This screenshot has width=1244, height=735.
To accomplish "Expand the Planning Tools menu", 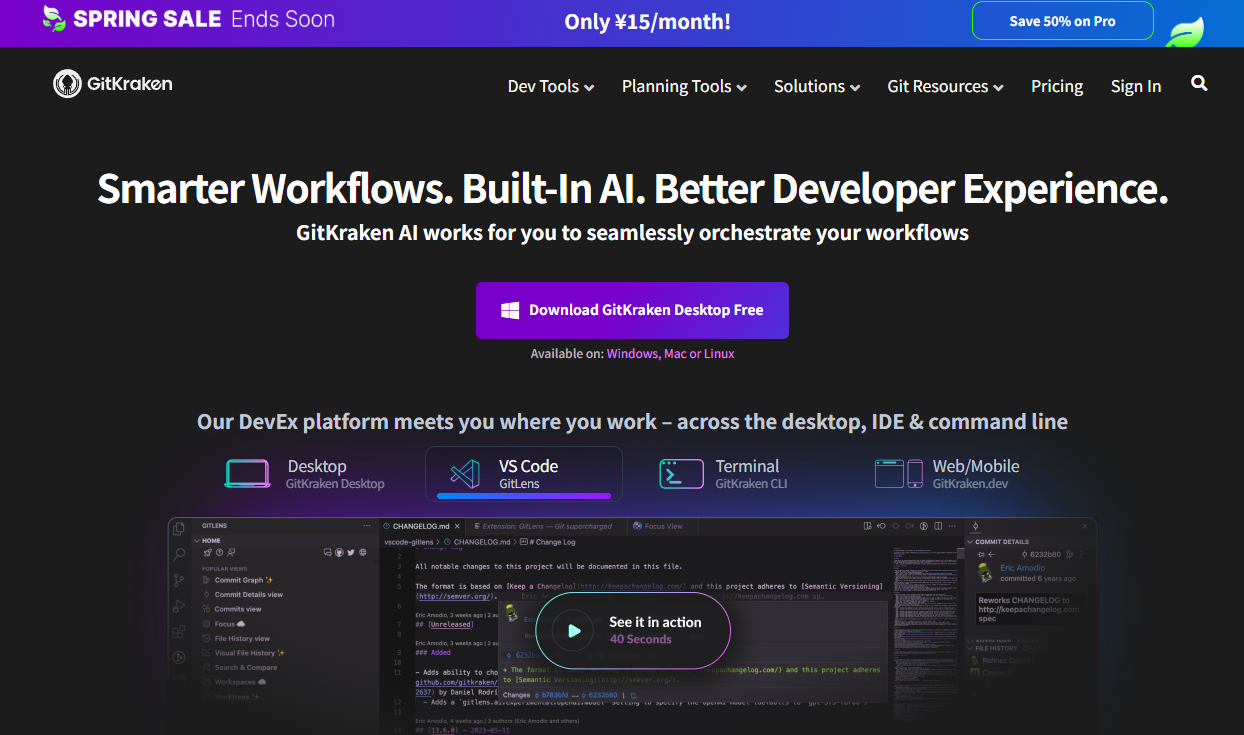I will click(x=684, y=86).
